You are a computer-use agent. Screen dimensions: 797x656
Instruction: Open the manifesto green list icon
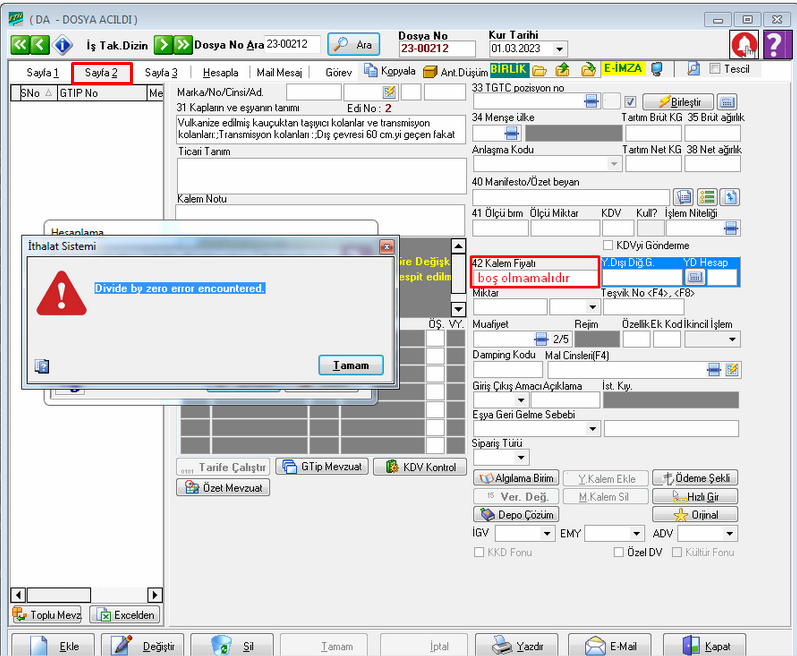coord(707,197)
